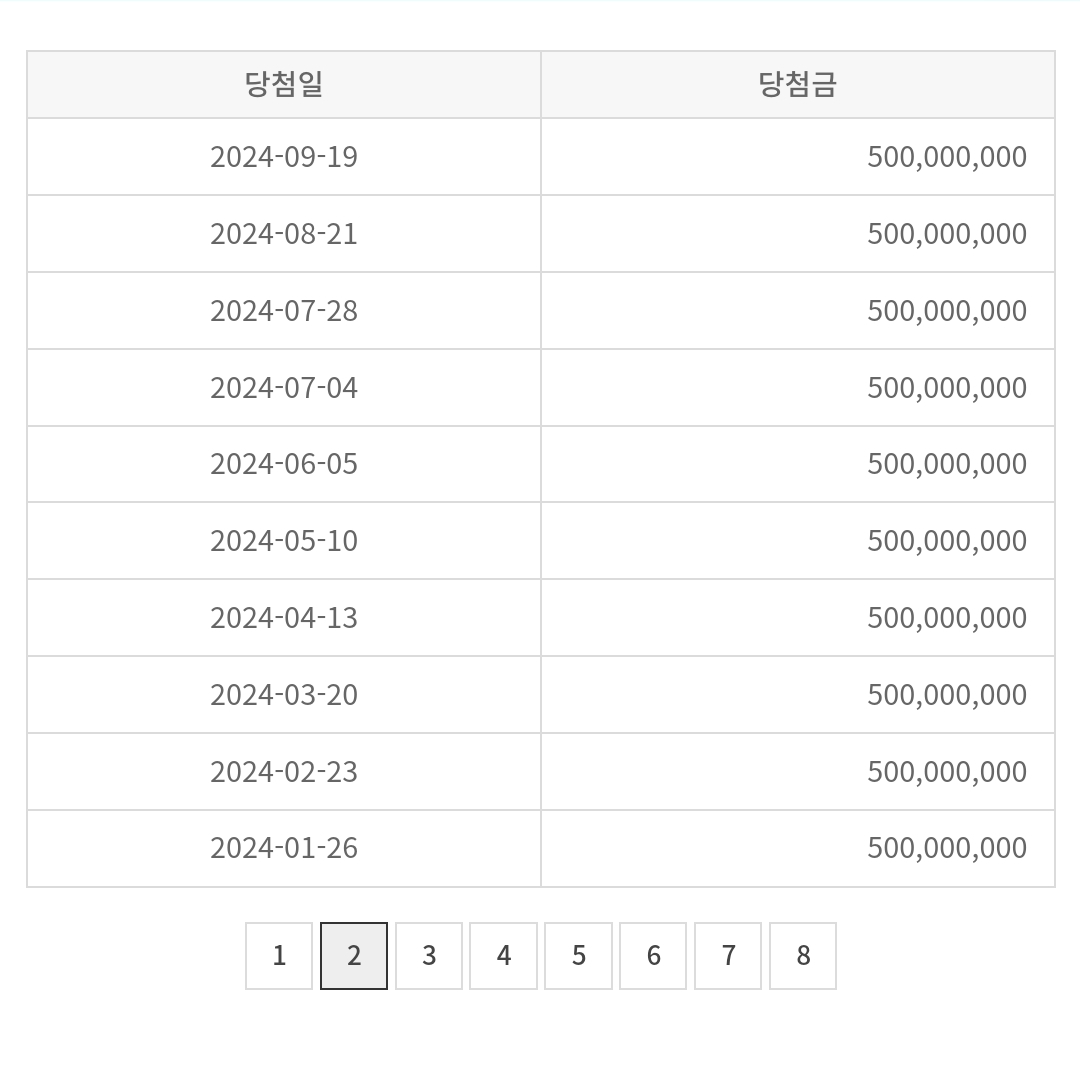The image size is (1080, 1080).
Task: Click the 2024-08-21 row date
Action: coord(284,234)
